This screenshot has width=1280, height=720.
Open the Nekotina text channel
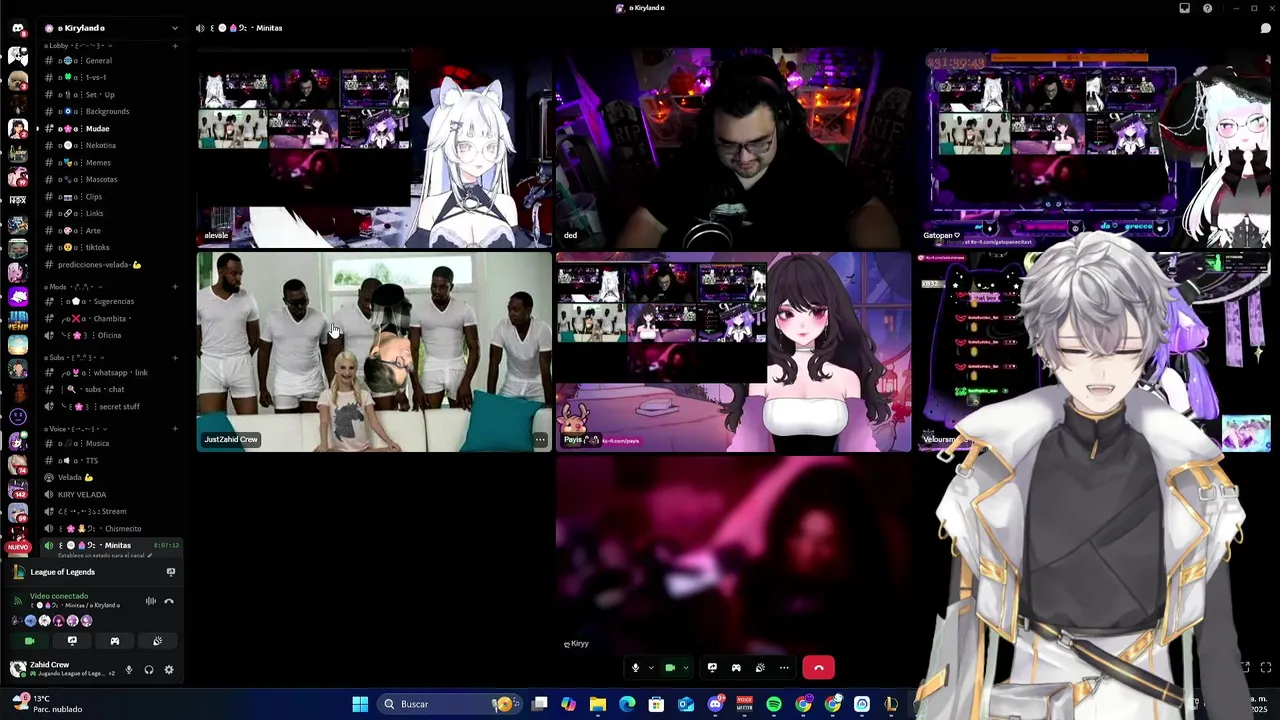pos(111,145)
